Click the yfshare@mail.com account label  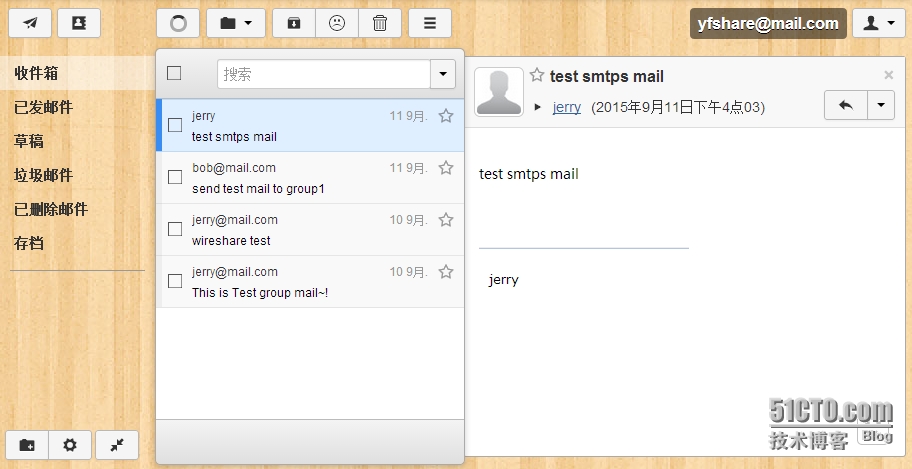768,24
